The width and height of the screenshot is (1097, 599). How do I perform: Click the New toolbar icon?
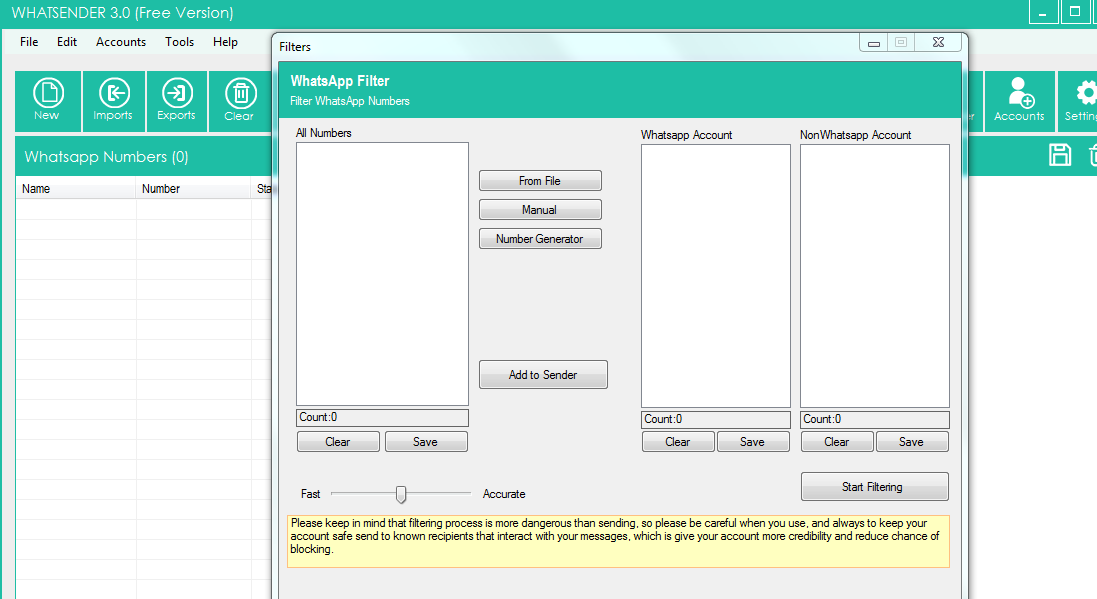pyautogui.click(x=47, y=101)
